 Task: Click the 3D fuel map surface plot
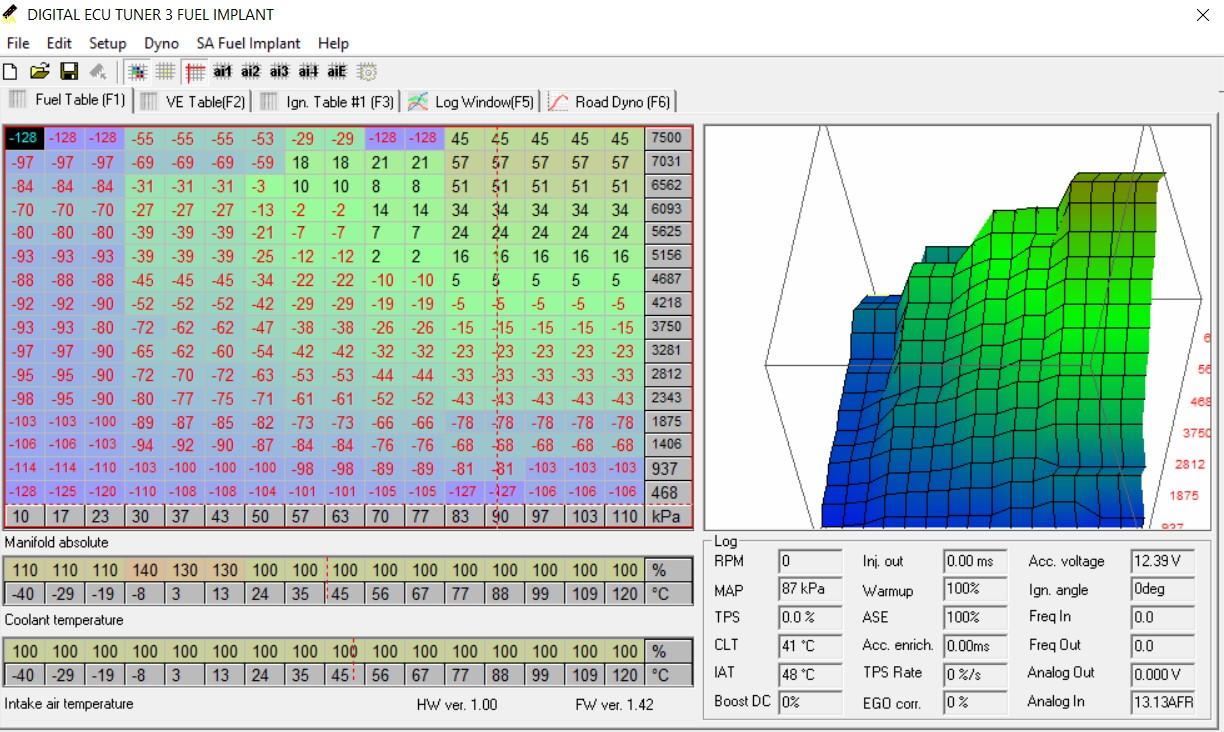pyautogui.click(x=956, y=326)
